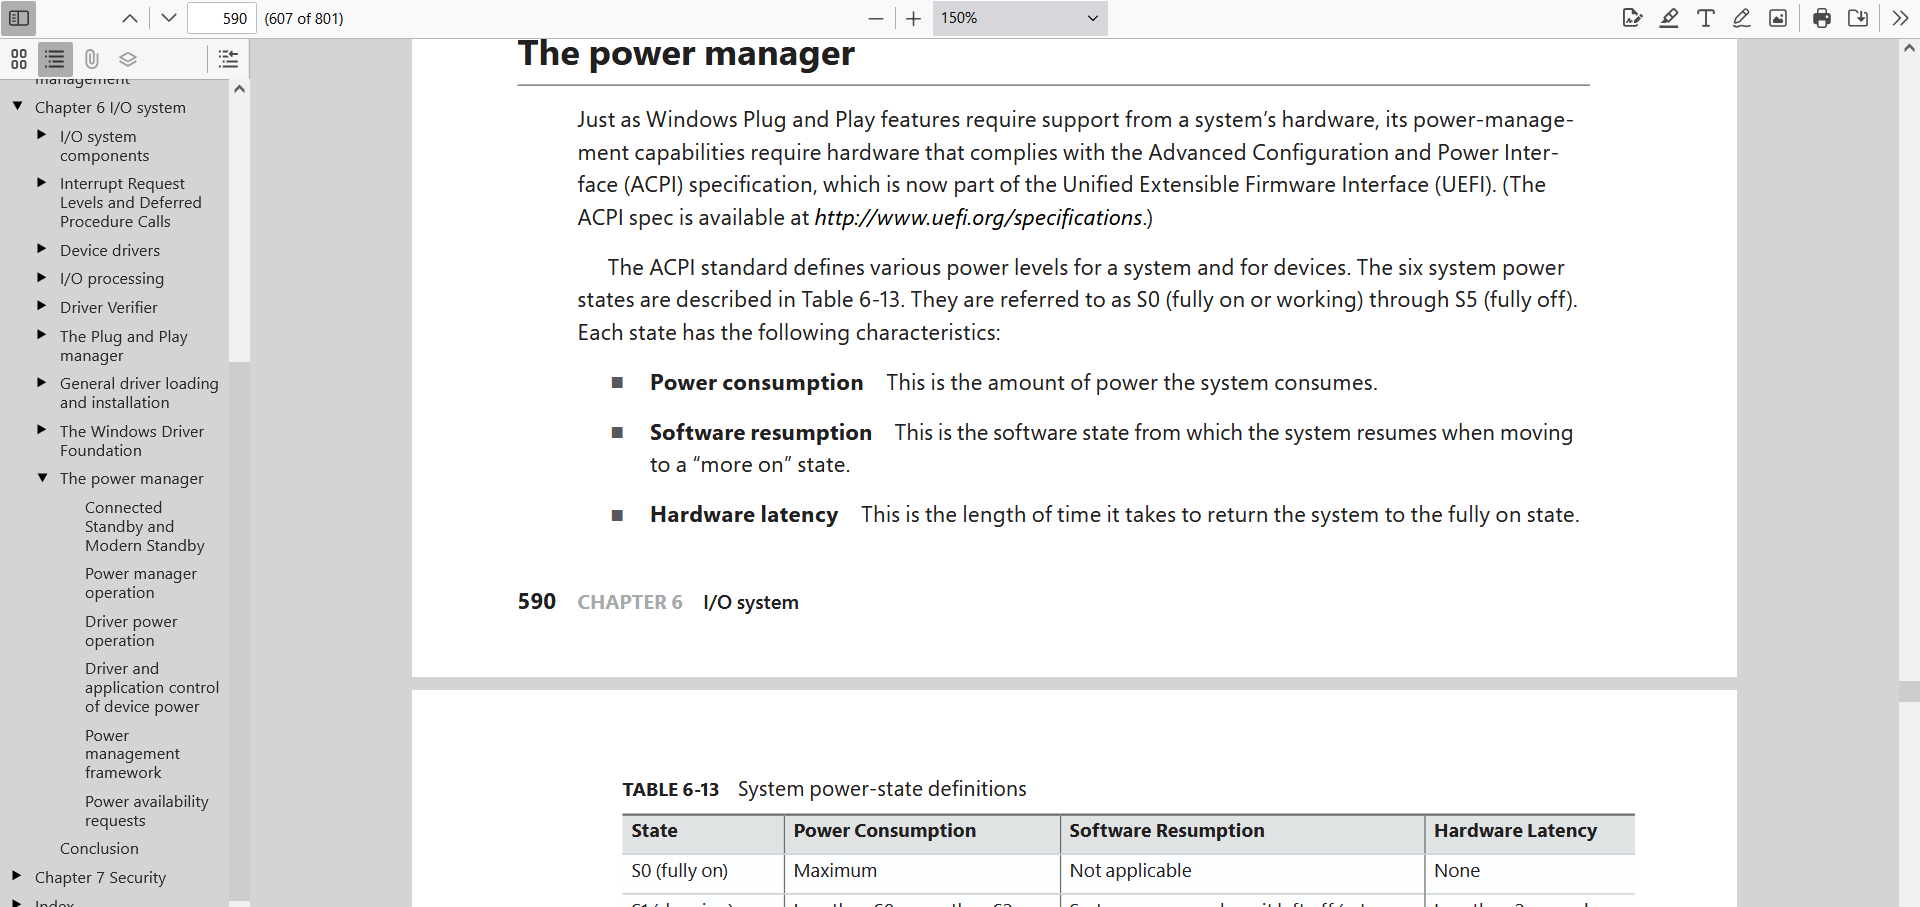Viewport: 1920px width, 907px height.
Task: Click the "State" table column header
Action: [654, 831]
